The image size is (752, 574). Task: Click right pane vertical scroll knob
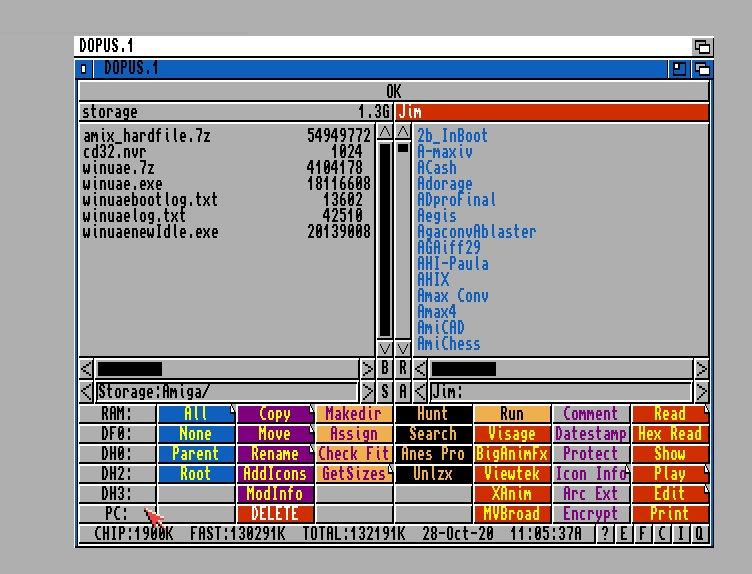(x=403, y=148)
